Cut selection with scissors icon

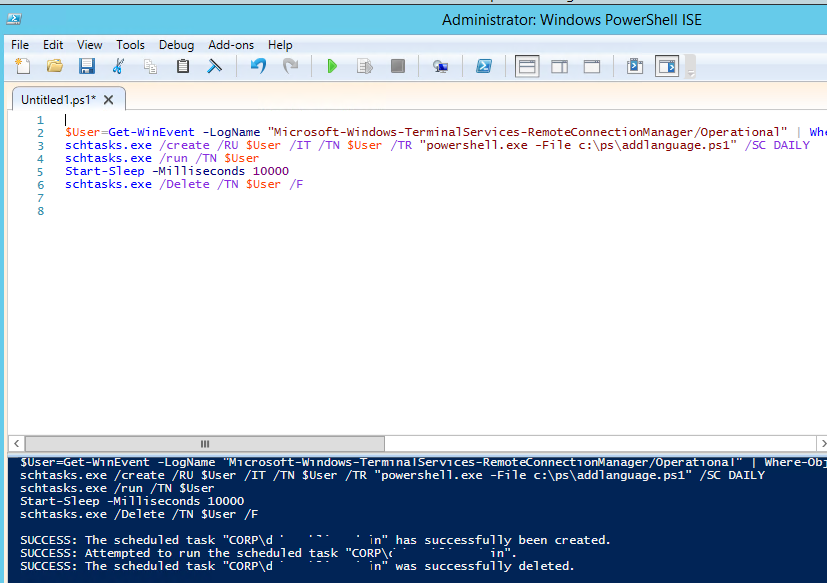(119, 66)
